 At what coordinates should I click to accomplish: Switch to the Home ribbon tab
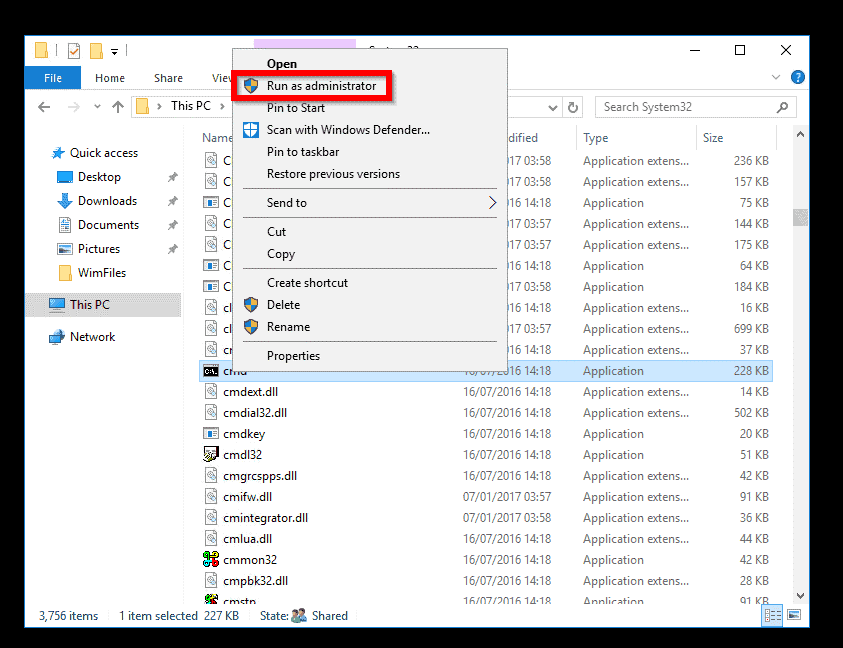pos(110,78)
